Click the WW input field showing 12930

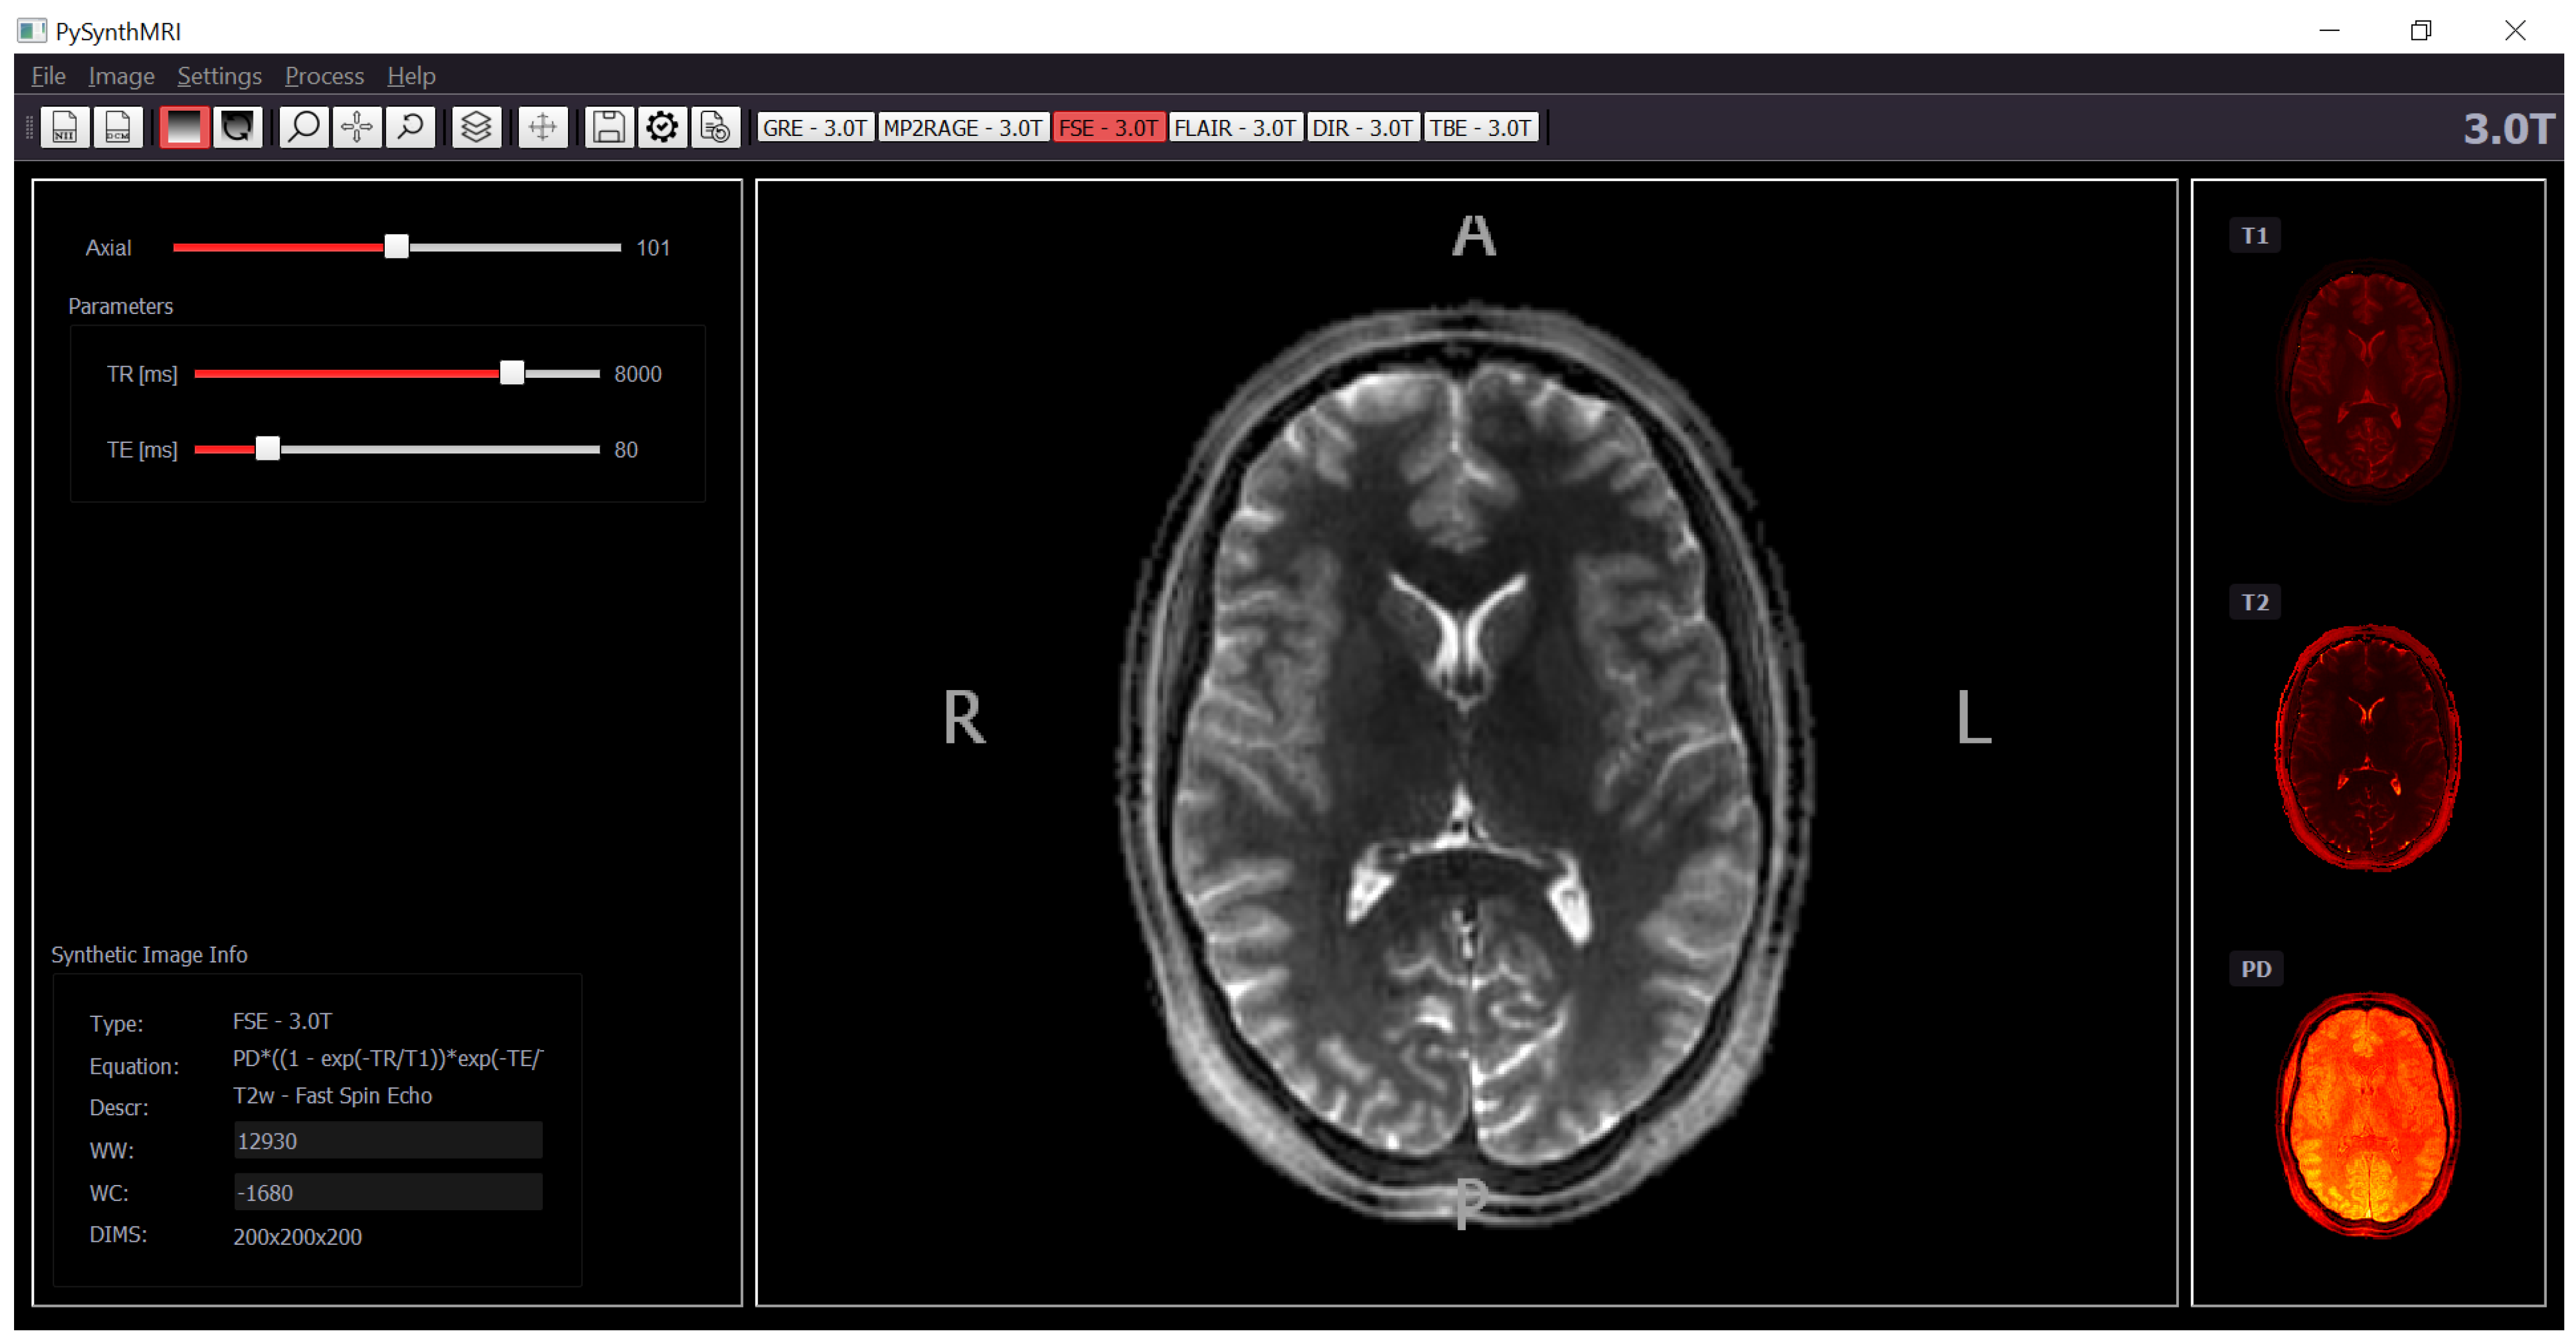[388, 1141]
